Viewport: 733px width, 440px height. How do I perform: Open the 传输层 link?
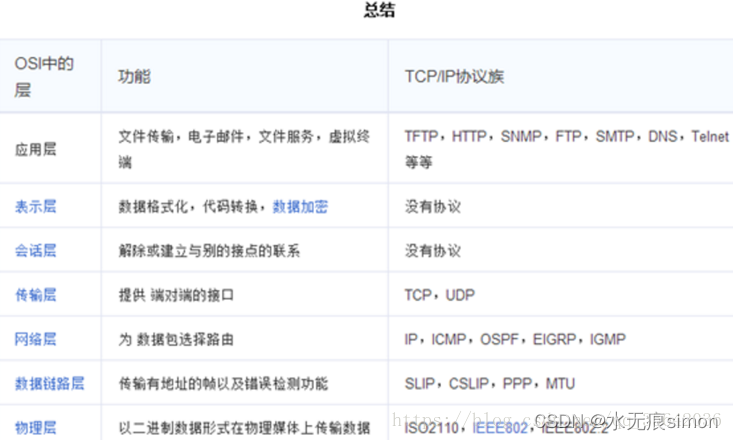click(x=36, y=295)
